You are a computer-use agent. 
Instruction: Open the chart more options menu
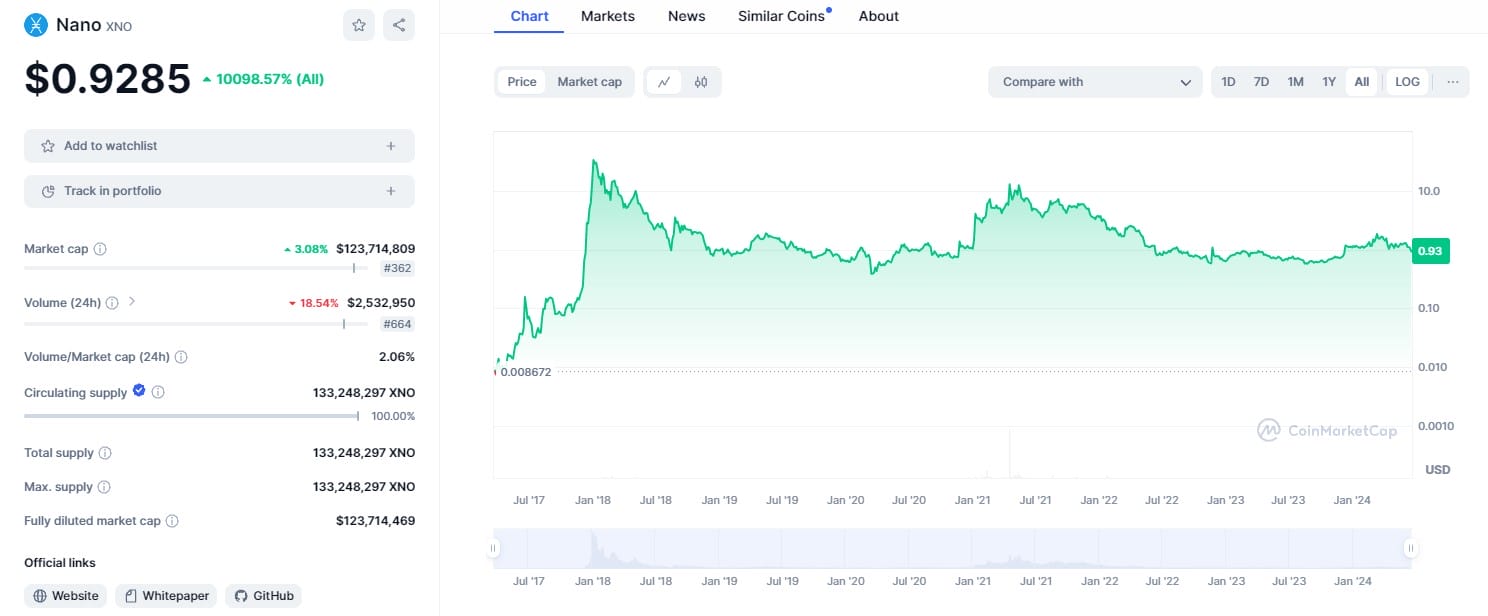pos(1452,82)
